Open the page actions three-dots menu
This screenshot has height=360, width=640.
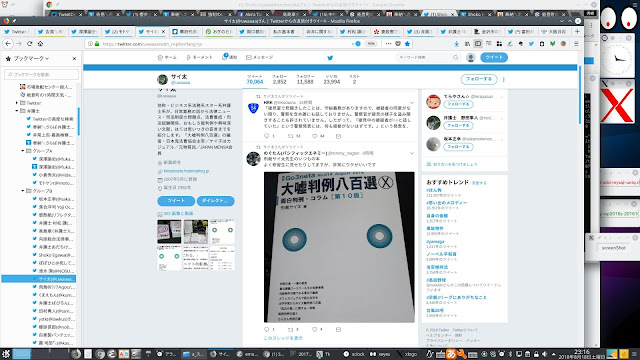(x=388, y=44)
